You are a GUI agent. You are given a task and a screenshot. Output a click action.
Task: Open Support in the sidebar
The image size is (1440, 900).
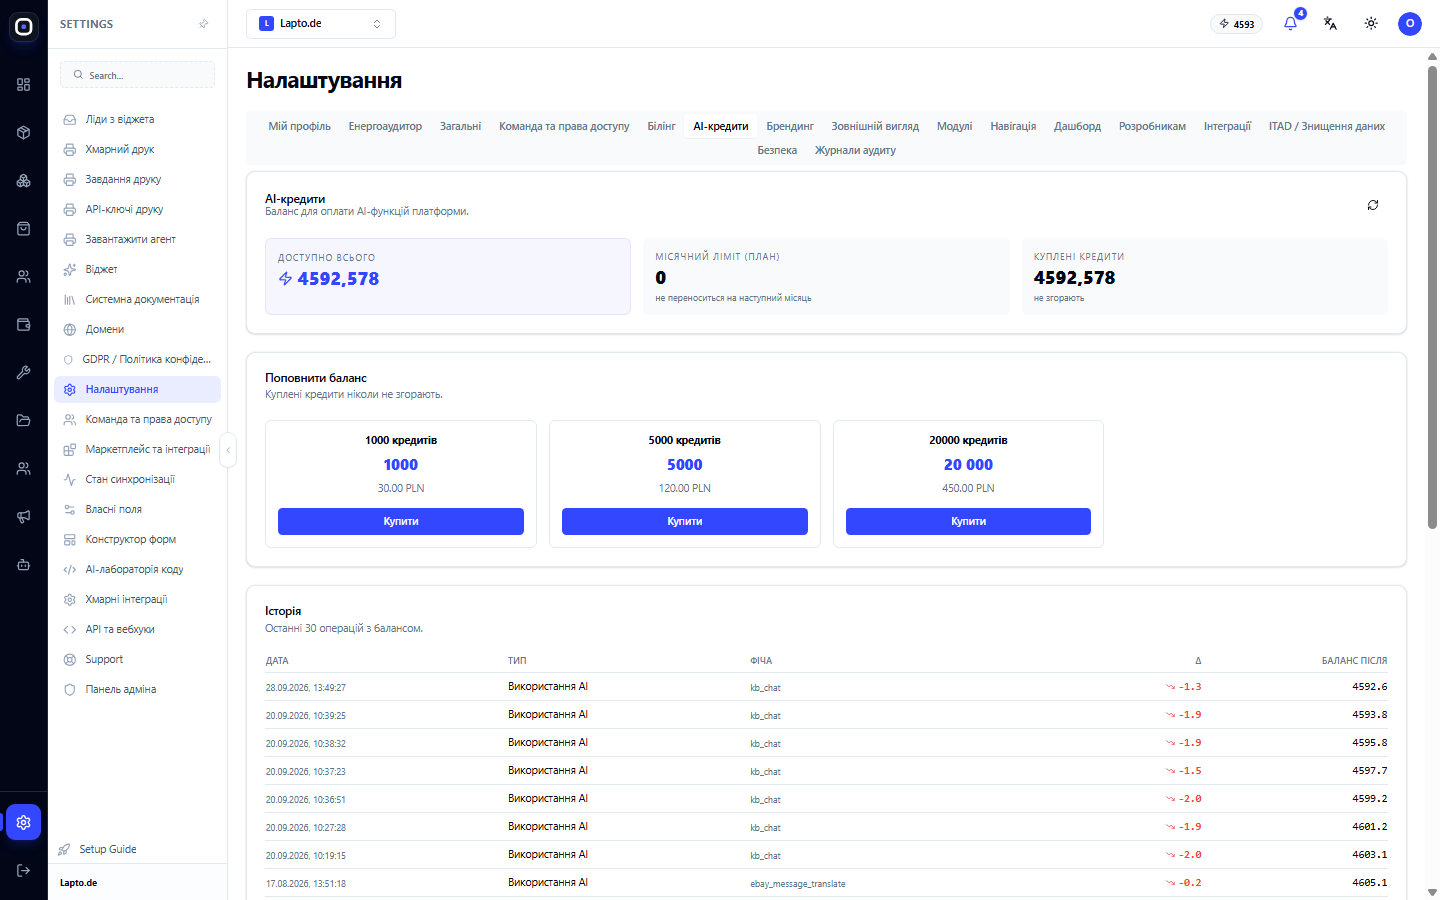138,659
